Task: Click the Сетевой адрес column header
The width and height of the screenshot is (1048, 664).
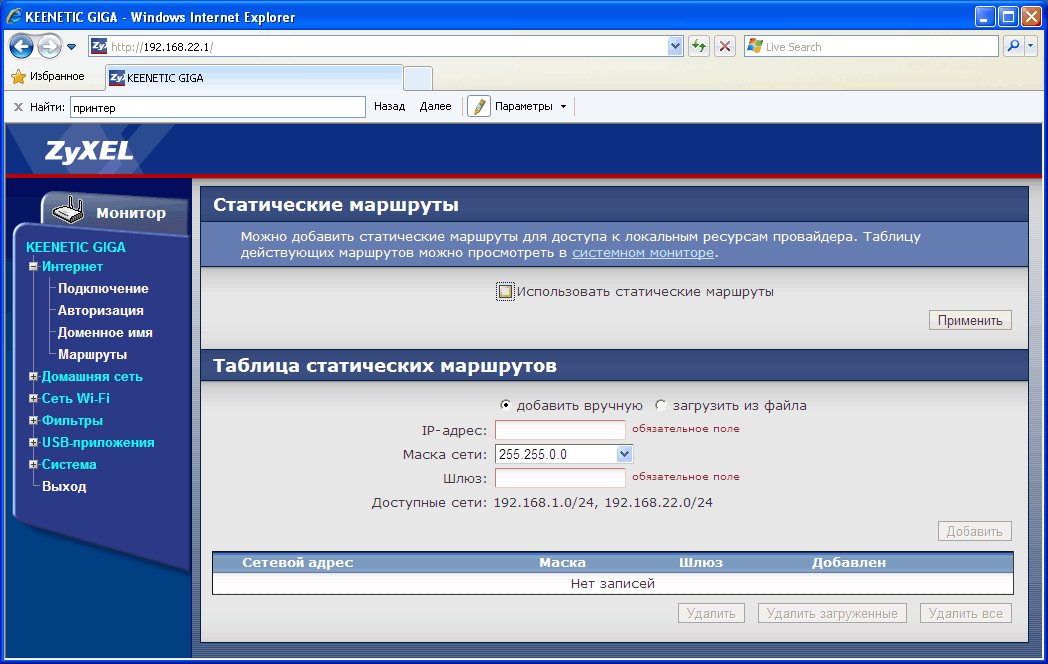Action: click(x=297, y=562)
